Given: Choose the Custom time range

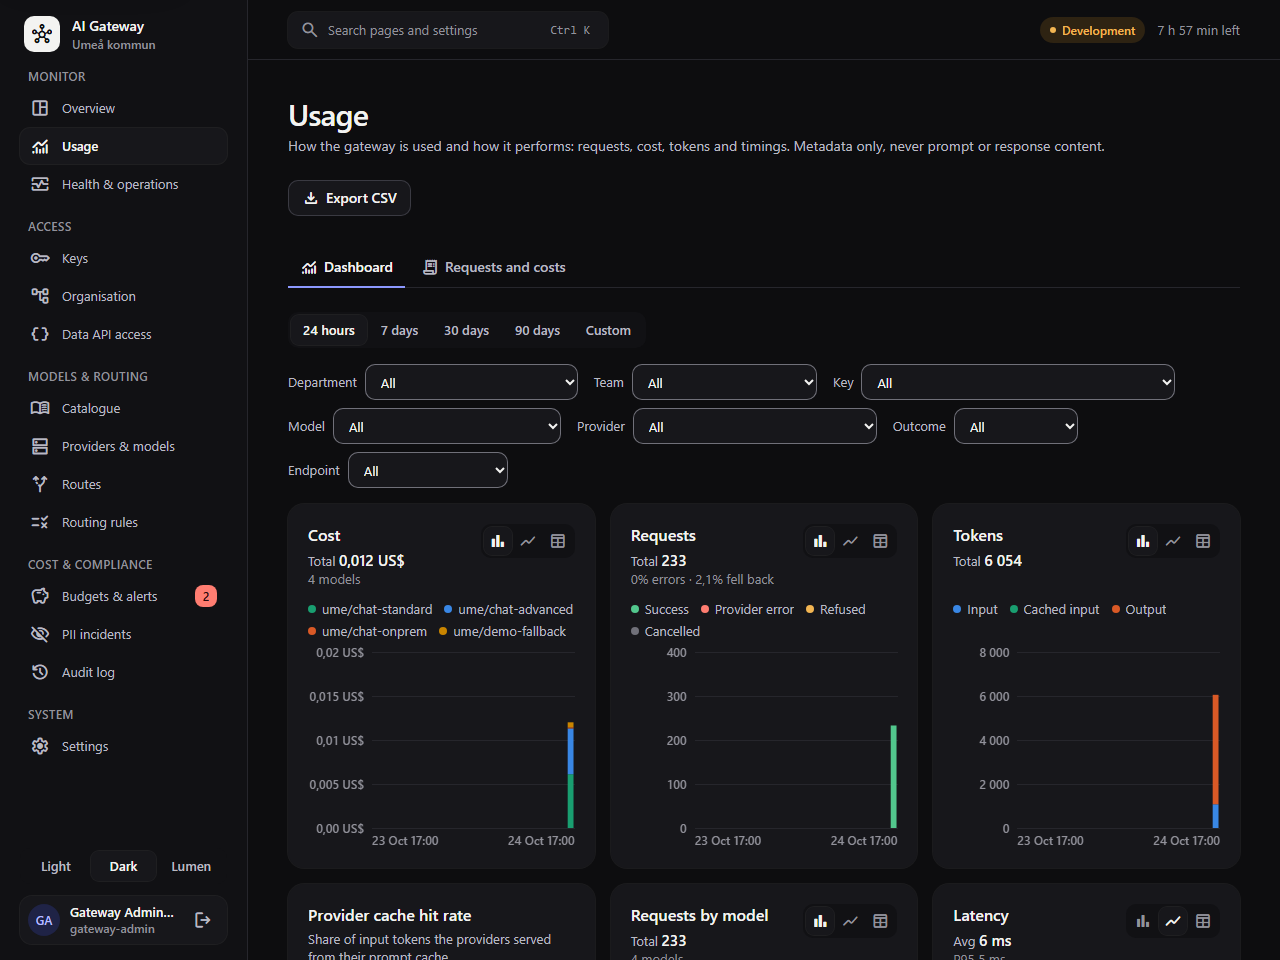Looking at the screenshot, I should click(608, 330).
